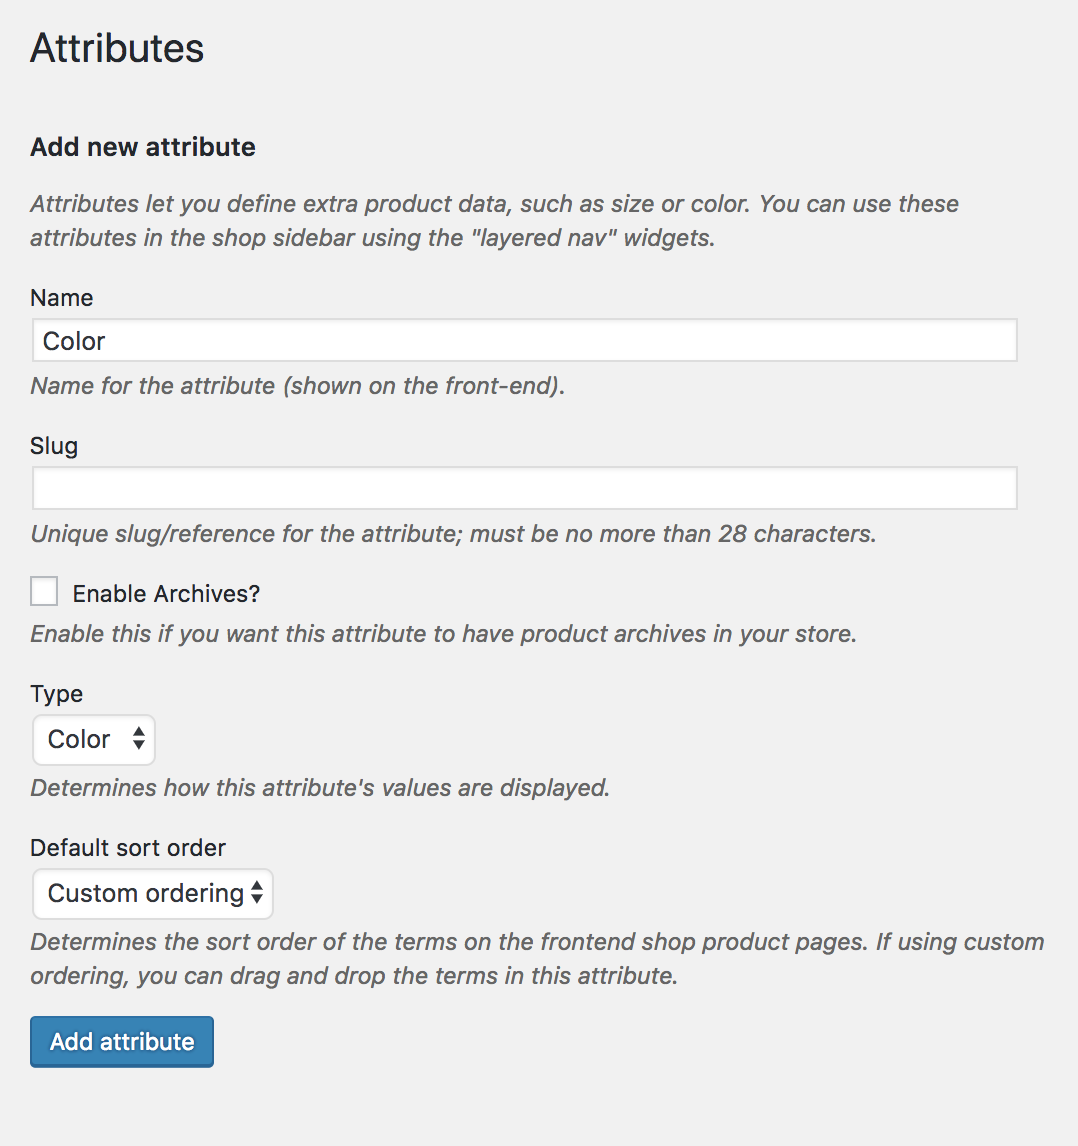Click the 'shown on the front-end' hint text
1078x1146 pixels.
[297, 386]
